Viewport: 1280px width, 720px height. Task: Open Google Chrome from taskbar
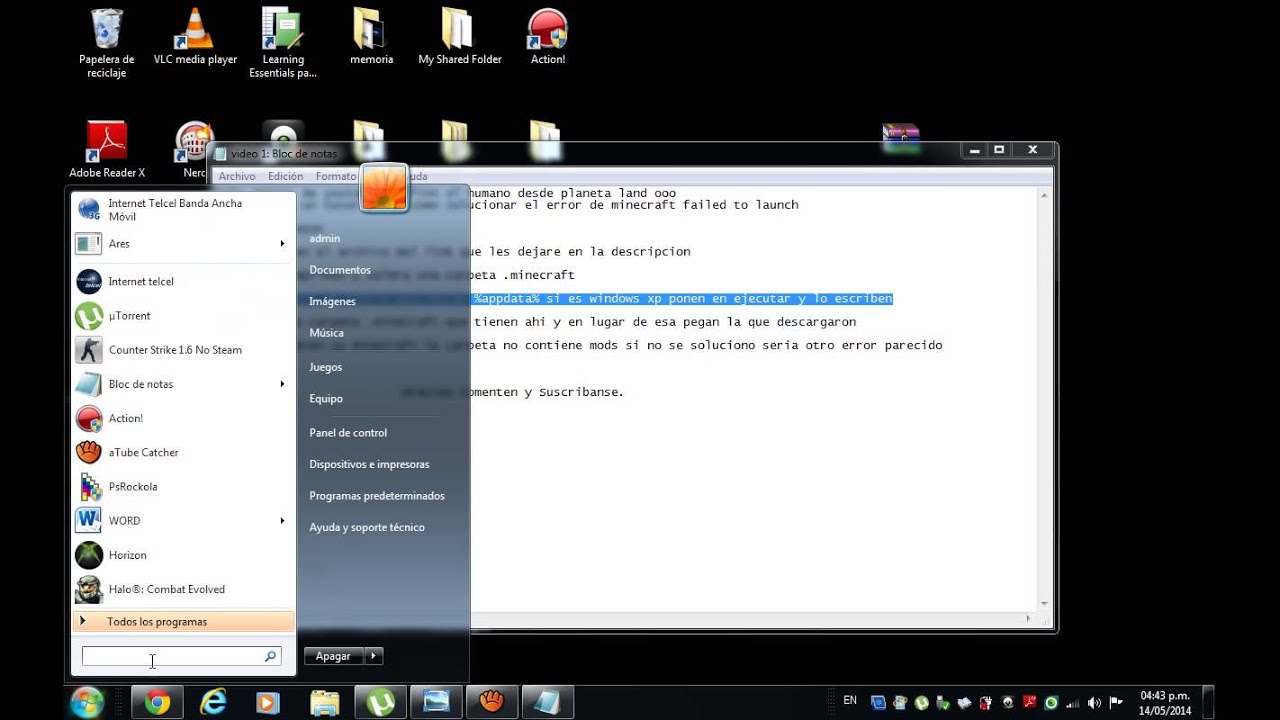157,703
